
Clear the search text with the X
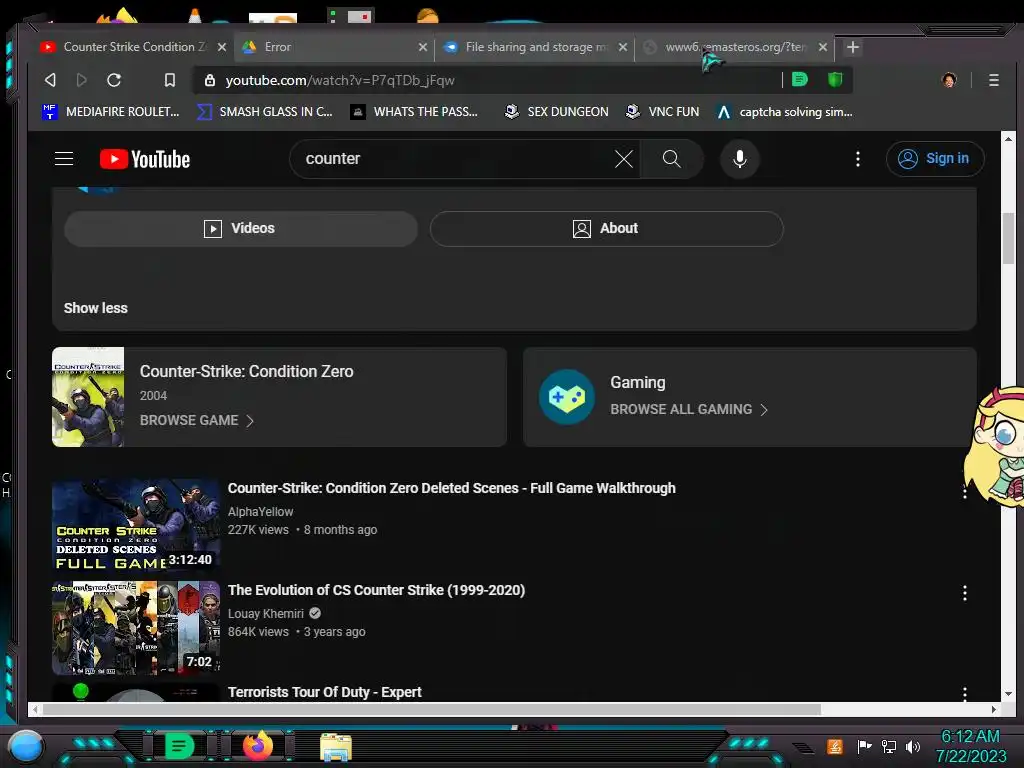pyautogui.click(x=624, y=159)
